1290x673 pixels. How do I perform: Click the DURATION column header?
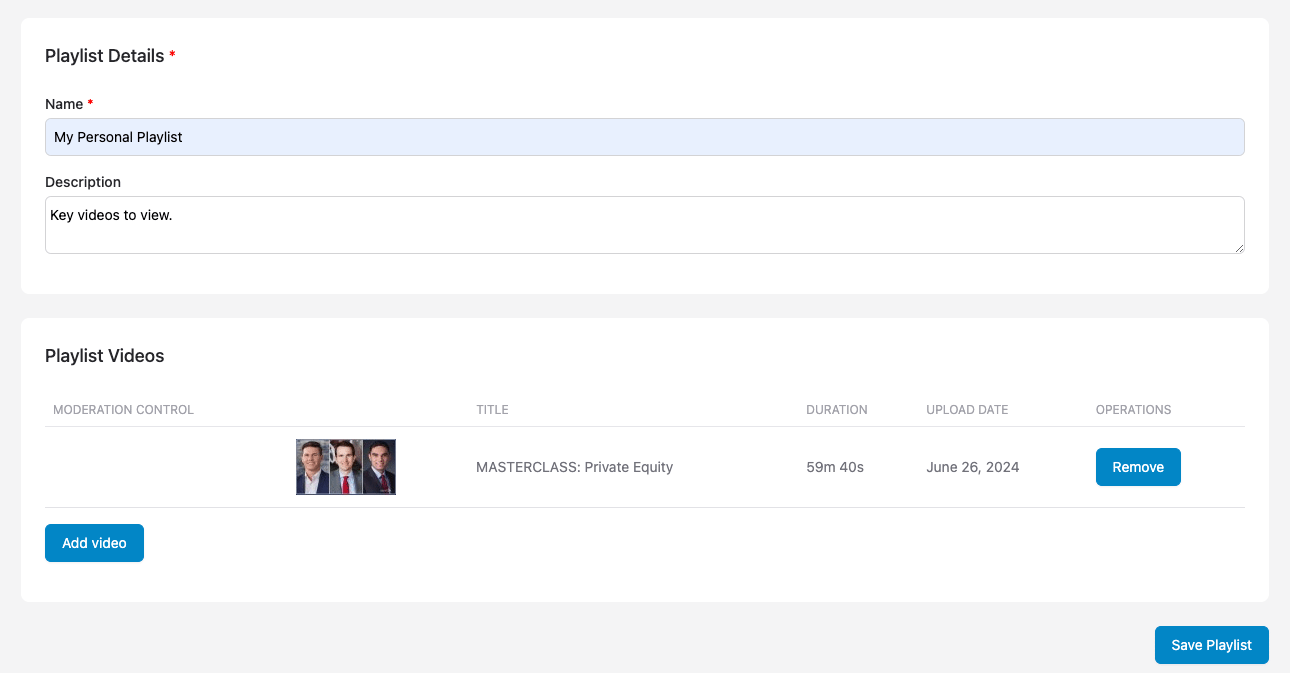pyautogui.click(x=836, y=410)
